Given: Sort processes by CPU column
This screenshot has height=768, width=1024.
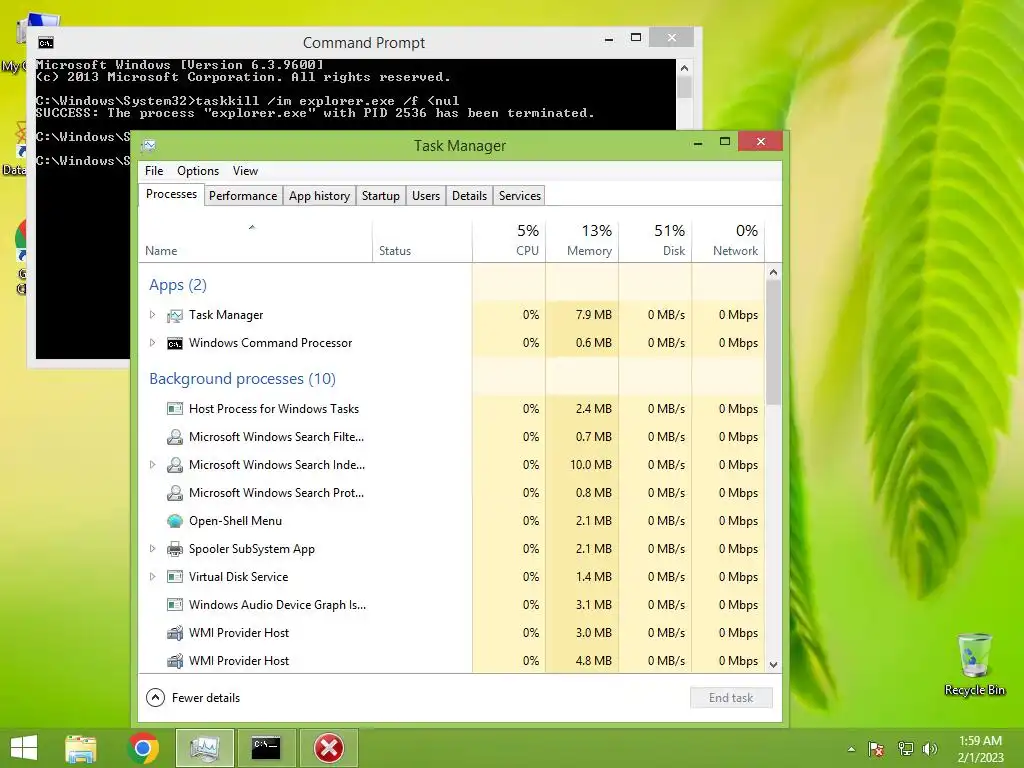Looking at the screenshot, I should pyautogui.click(x=509, y=242).
